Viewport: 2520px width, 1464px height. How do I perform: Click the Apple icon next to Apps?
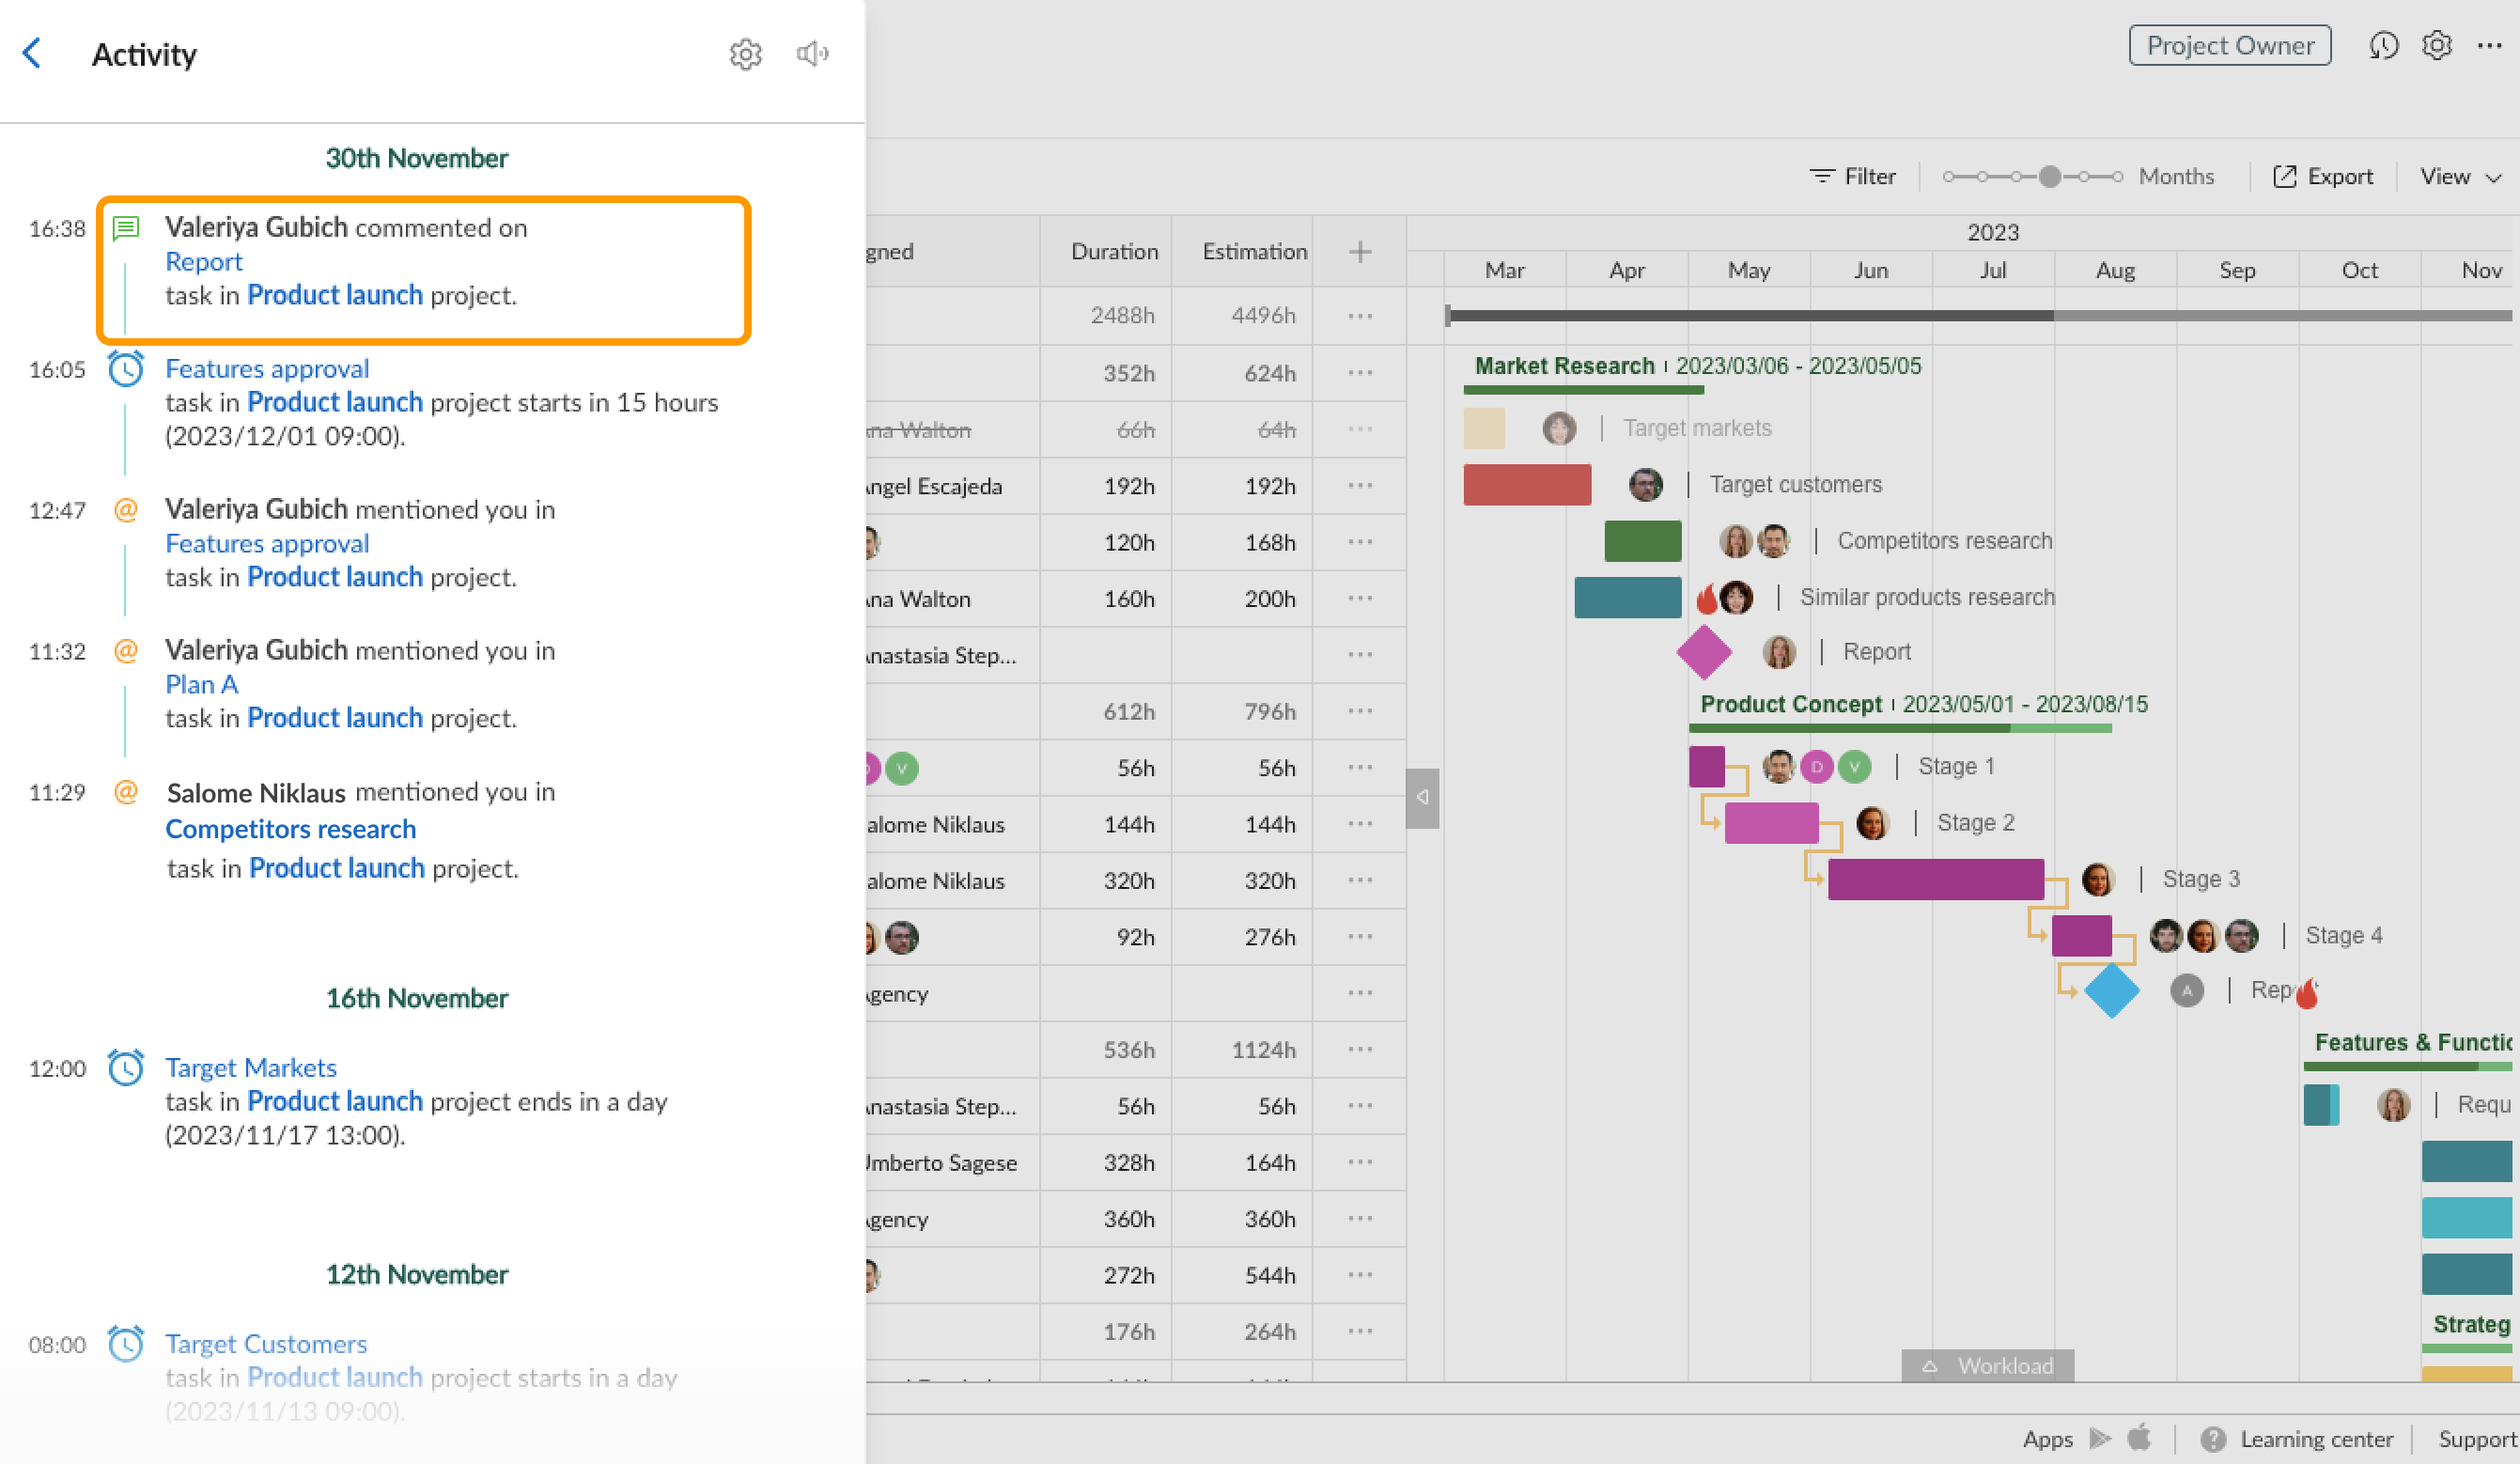[x=2140, y=1438]
